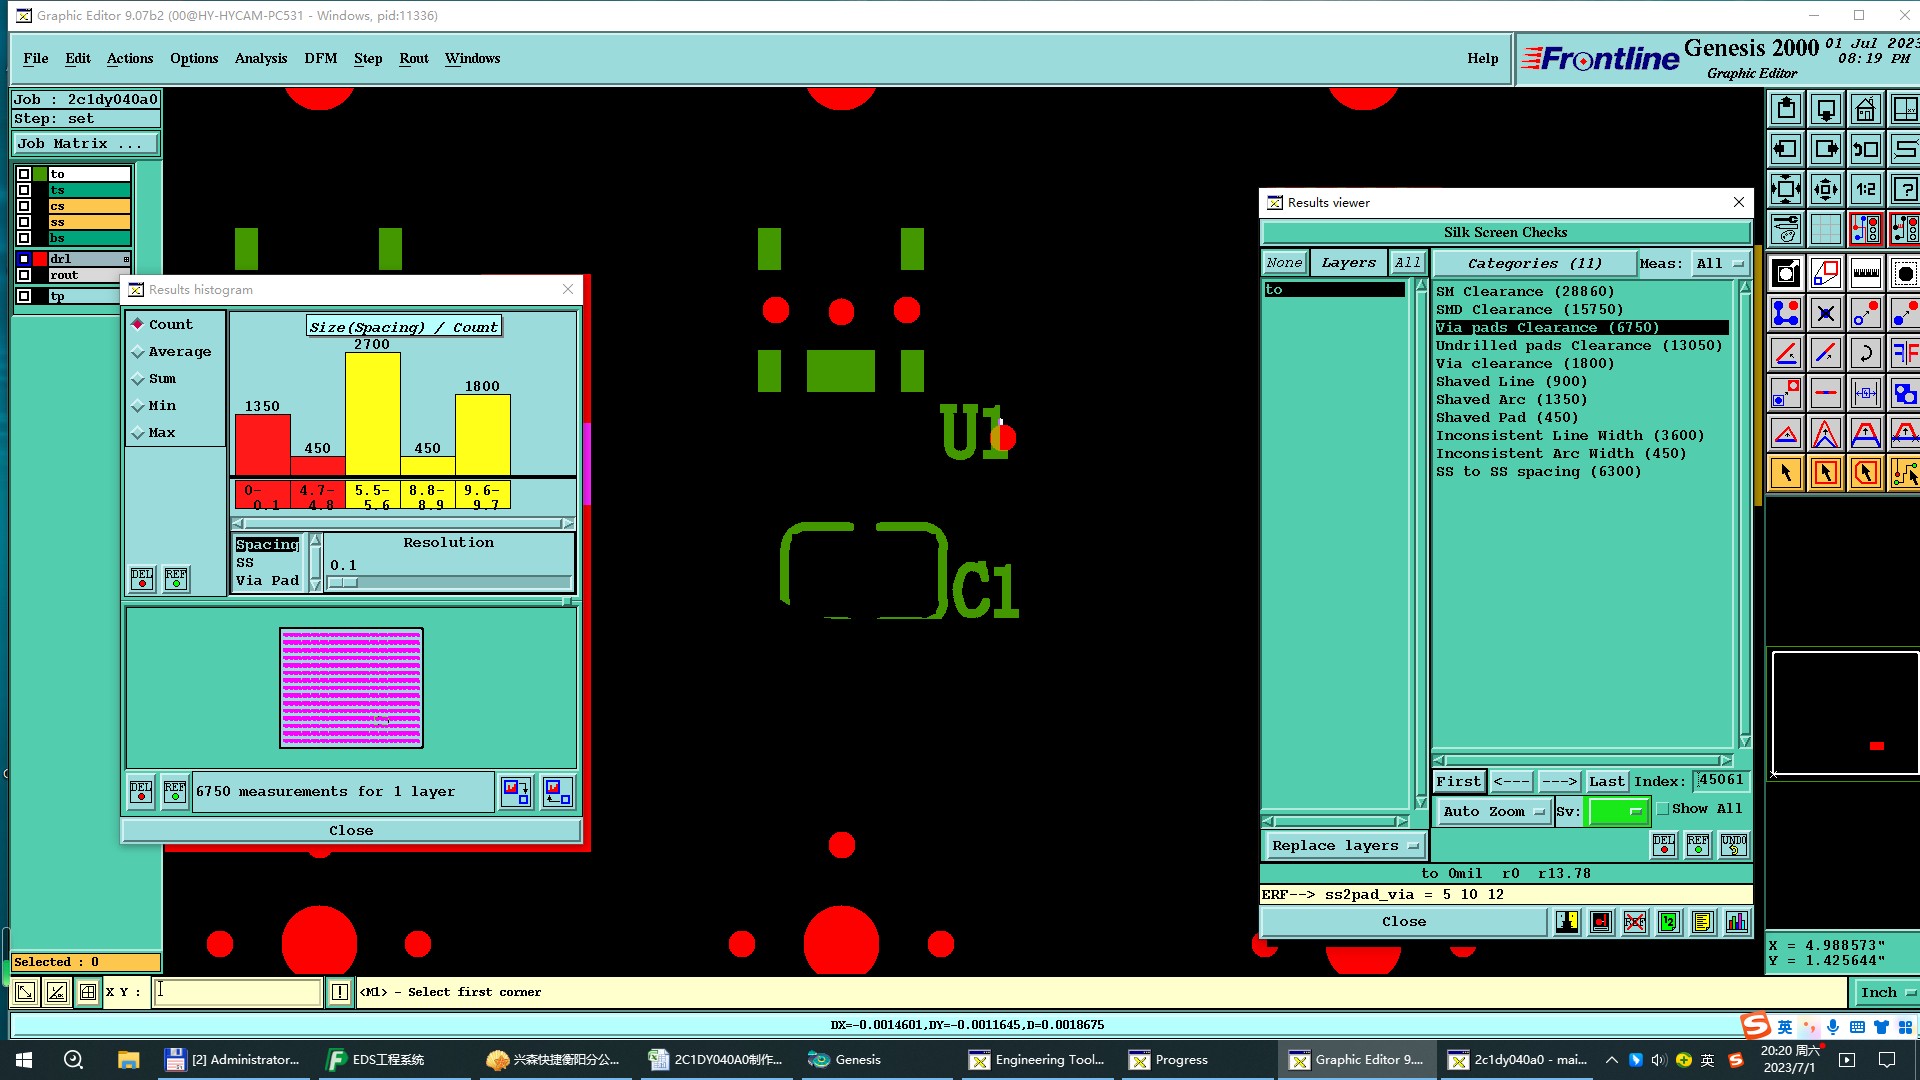Open histogram icon in Results viewer
The width and height of the screenshot is (1920, 1080).
(1737, 922)
